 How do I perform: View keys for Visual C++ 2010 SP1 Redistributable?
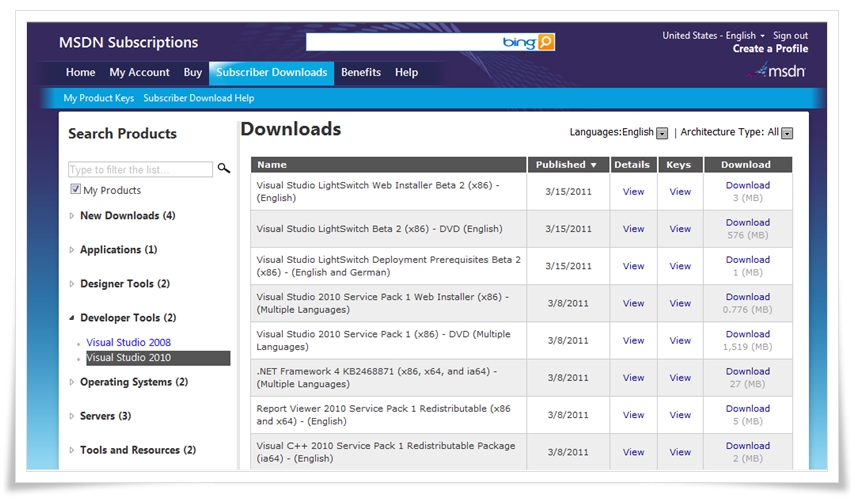click(x=680, y=452)
